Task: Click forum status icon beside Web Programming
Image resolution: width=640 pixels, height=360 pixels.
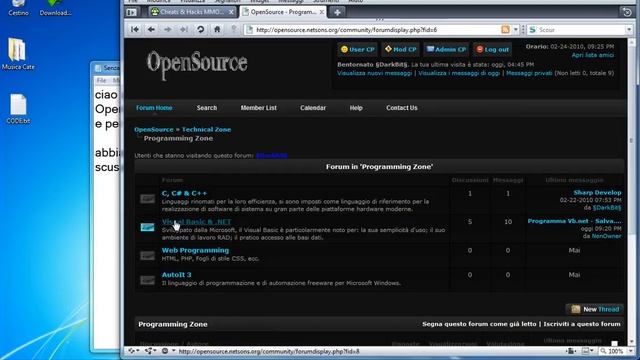Action: pyautogui.click(x=147, y=256)
